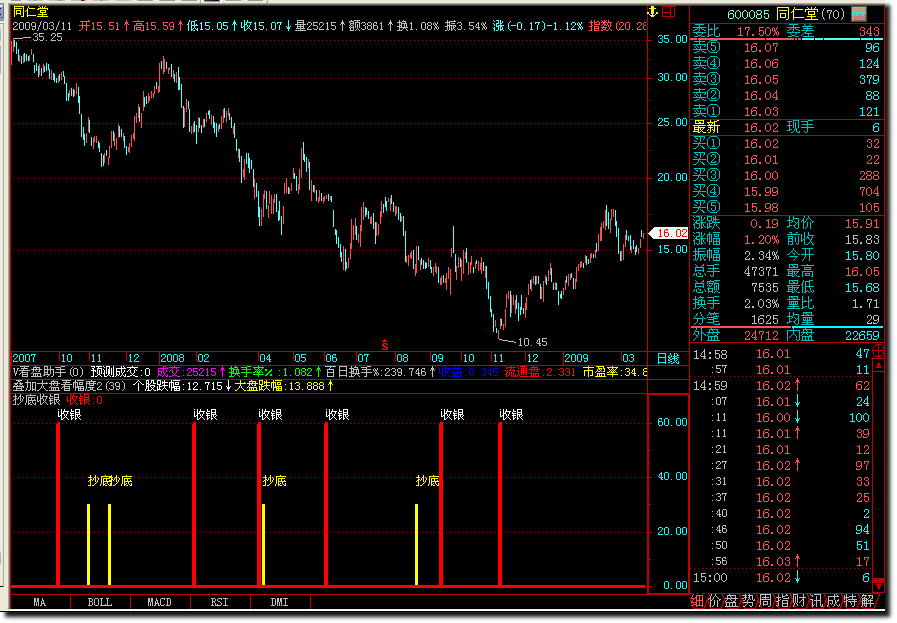Image resolution: width=897 pixels, height=623 pixels.
Task: Switch to the BOLL indicator tab
Action: click(100, 602)
